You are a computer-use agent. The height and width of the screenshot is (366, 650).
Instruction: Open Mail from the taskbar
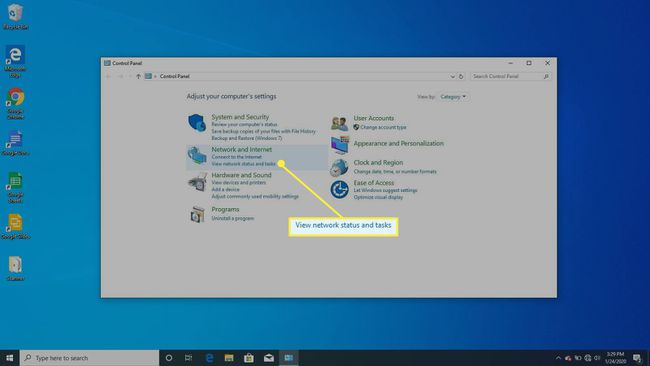click(x=269, y=358)
